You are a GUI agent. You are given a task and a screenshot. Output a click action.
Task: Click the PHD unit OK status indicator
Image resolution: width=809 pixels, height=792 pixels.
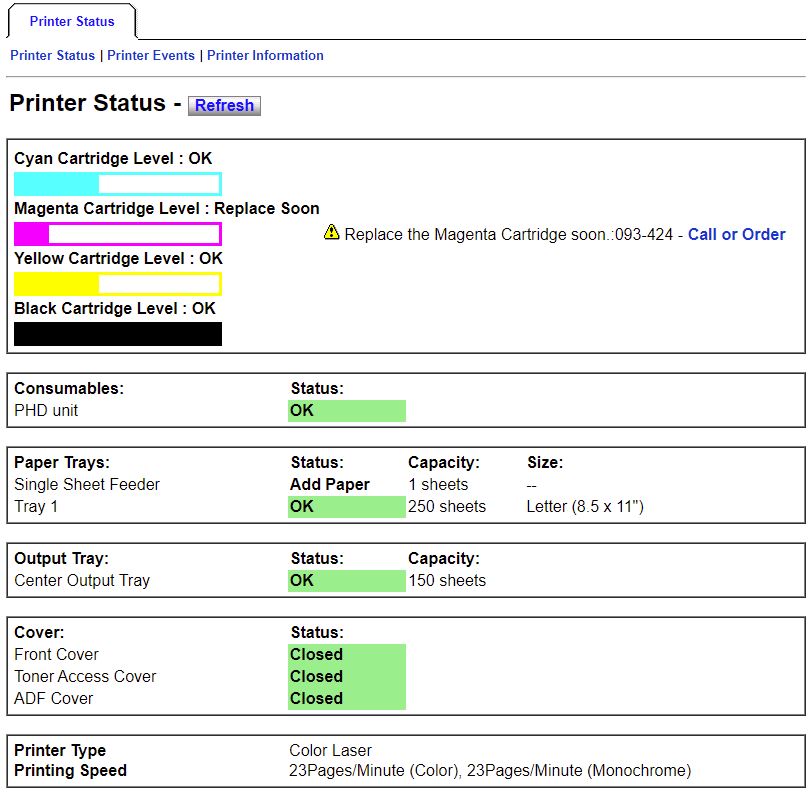345,410
